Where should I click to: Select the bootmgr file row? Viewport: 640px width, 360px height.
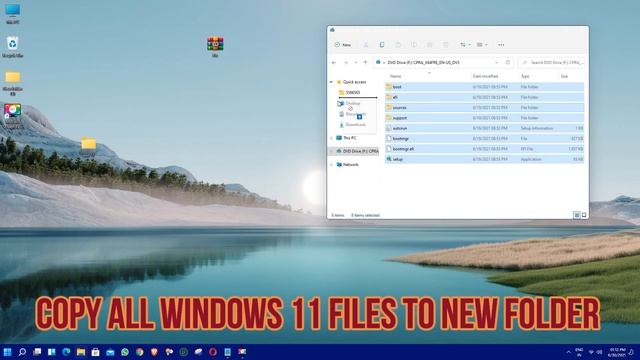[x=484, y=138]
